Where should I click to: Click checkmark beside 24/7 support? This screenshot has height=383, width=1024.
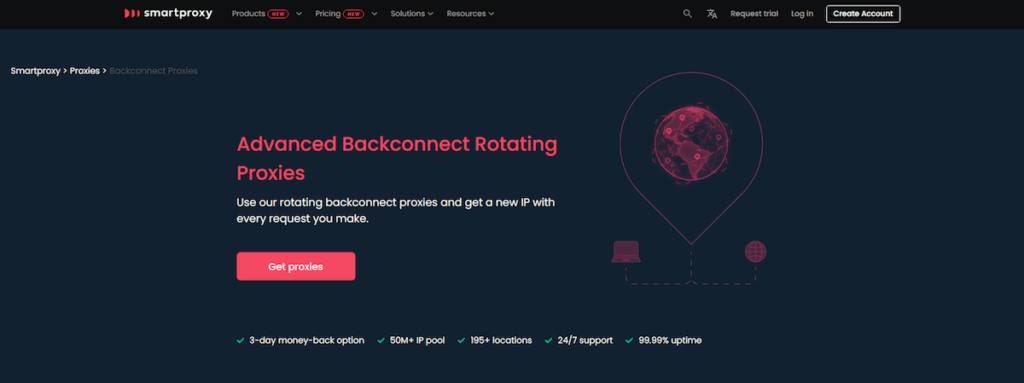(x=549, y=341)
